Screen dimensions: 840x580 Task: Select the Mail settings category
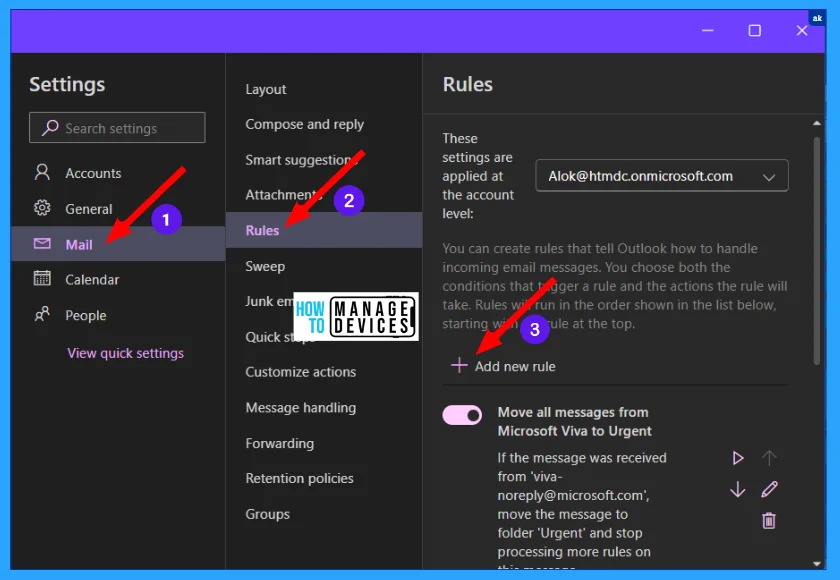118,244
